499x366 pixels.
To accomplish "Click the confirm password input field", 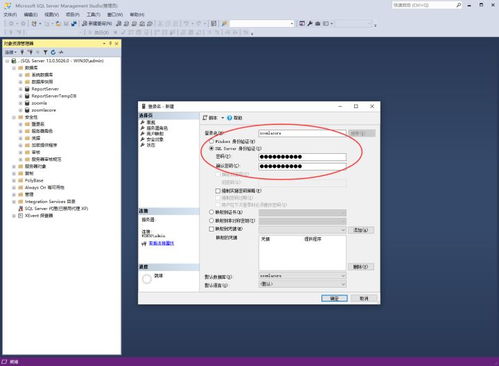I will 302,166.
